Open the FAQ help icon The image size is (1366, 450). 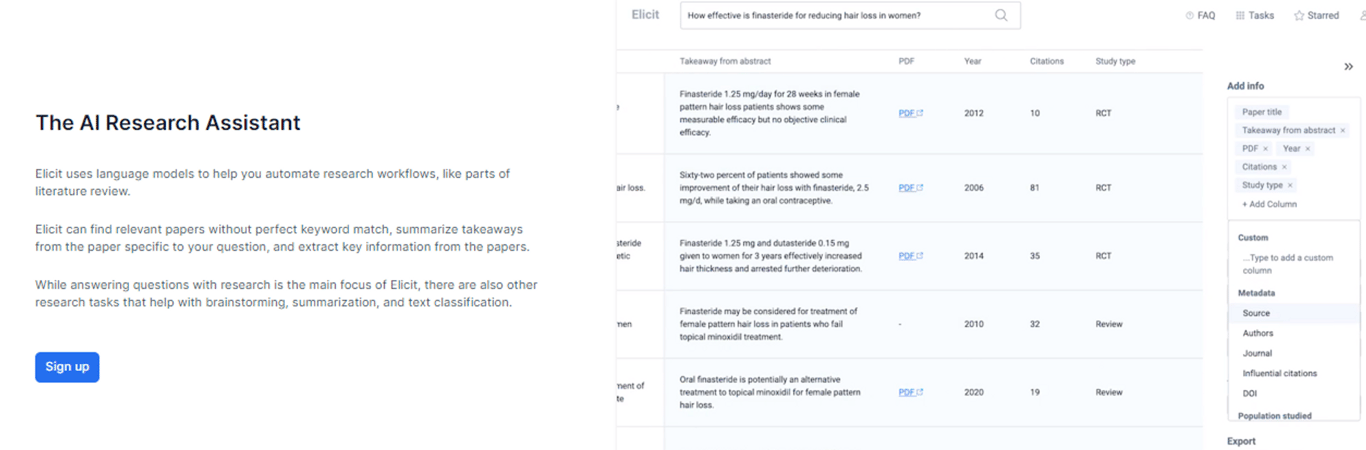1189,16
